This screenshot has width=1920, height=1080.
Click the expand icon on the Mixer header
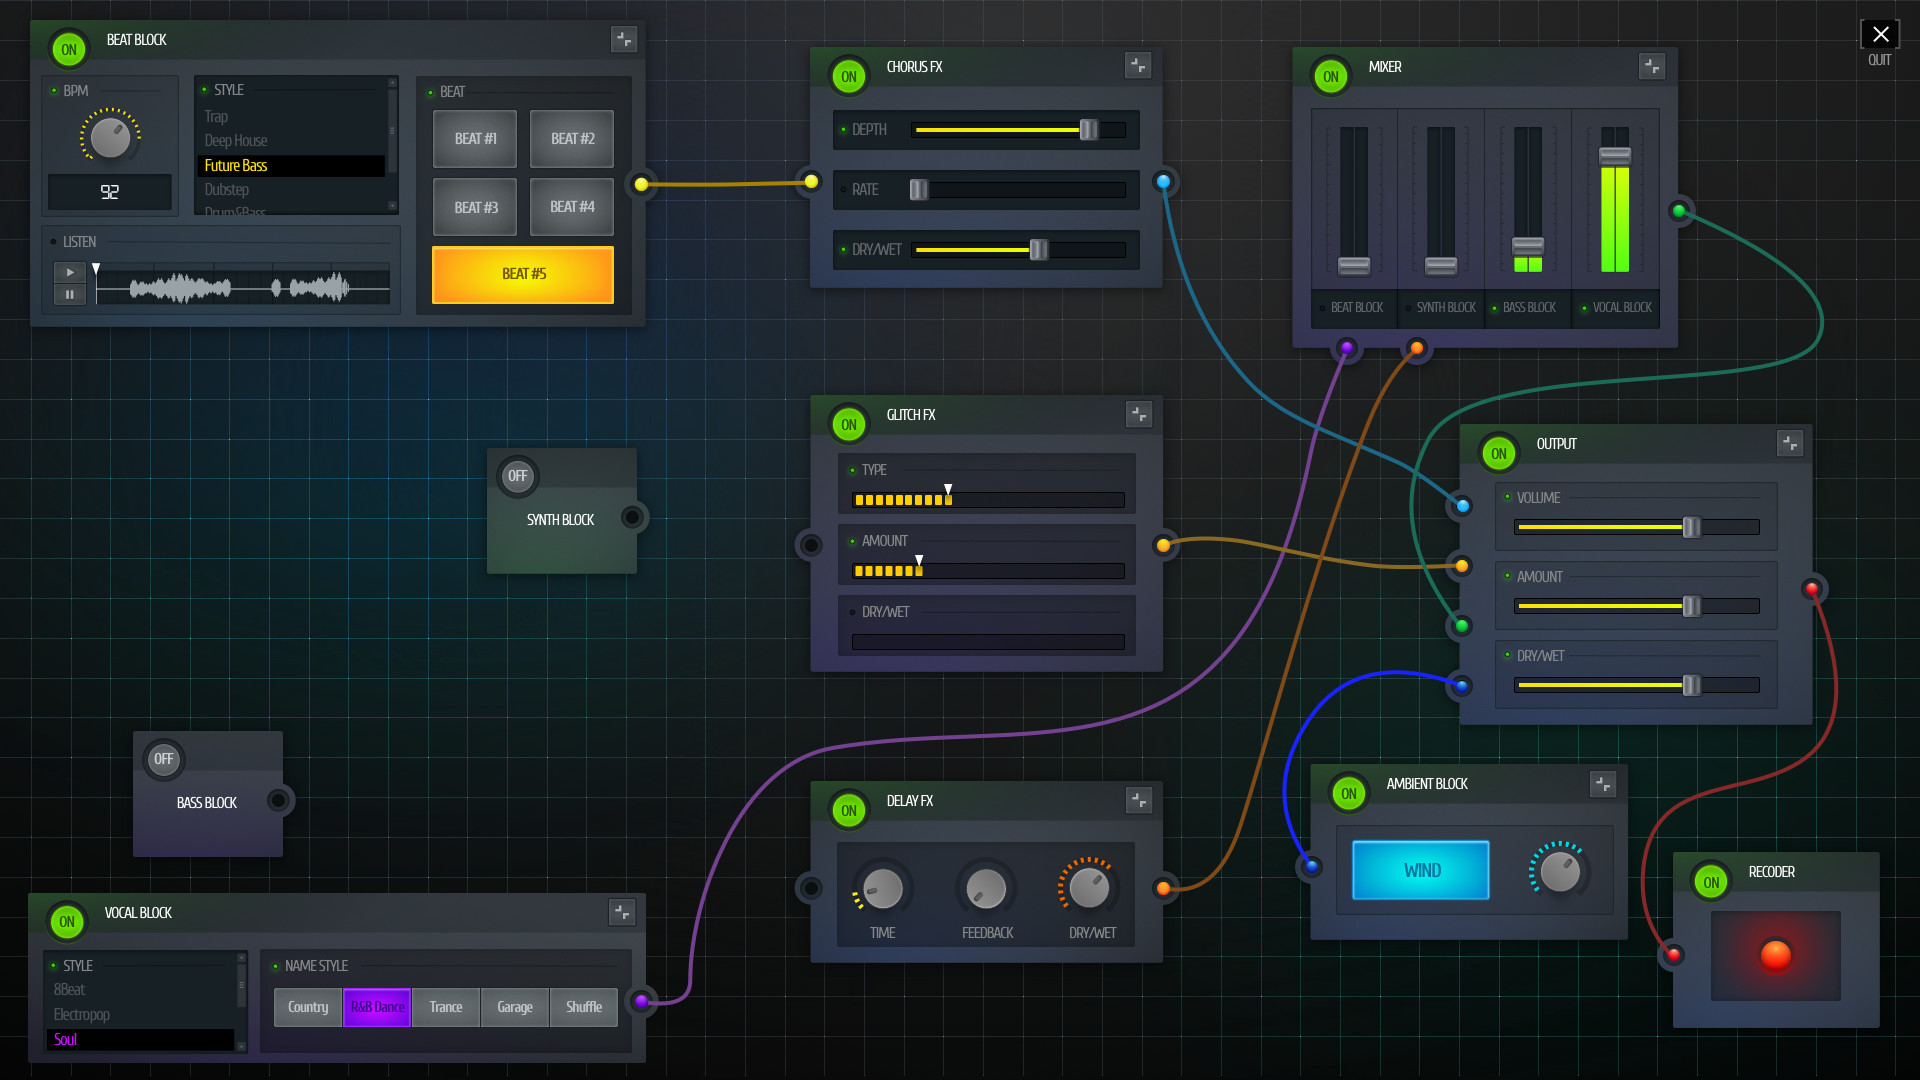coord(1652,66)
